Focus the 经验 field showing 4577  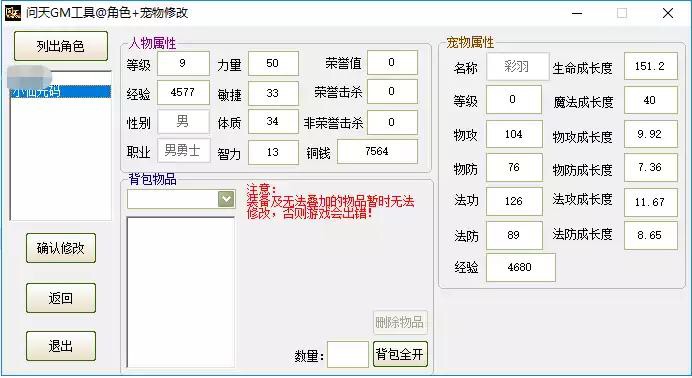click(x=183, y=93)
